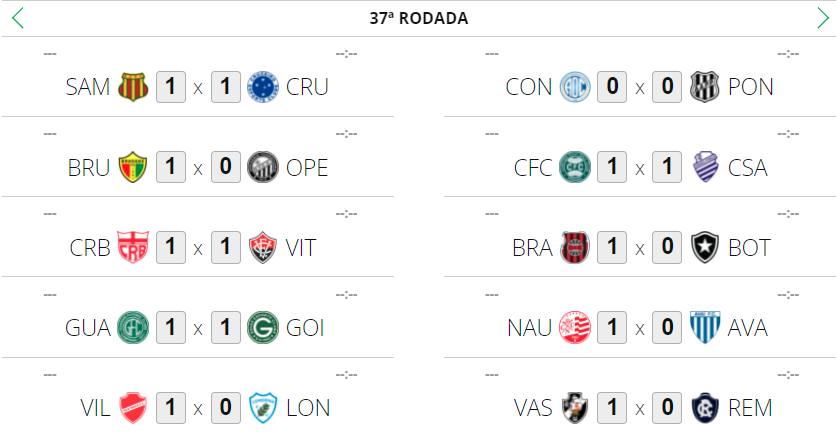
Task: Click the Sampaio Corrêa (SAM) team crest
Action: click(x=133, y=87)
